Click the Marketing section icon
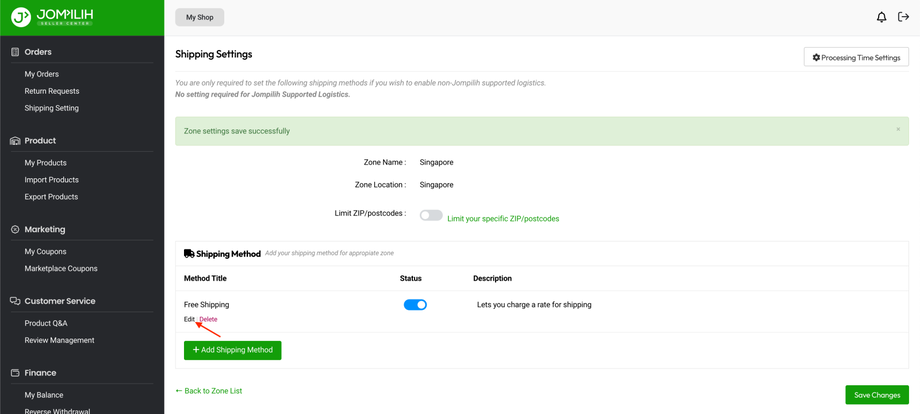Image resolution: width=920 pixels, height=414 pixels. pyautogui.click(x=15, y=229)
